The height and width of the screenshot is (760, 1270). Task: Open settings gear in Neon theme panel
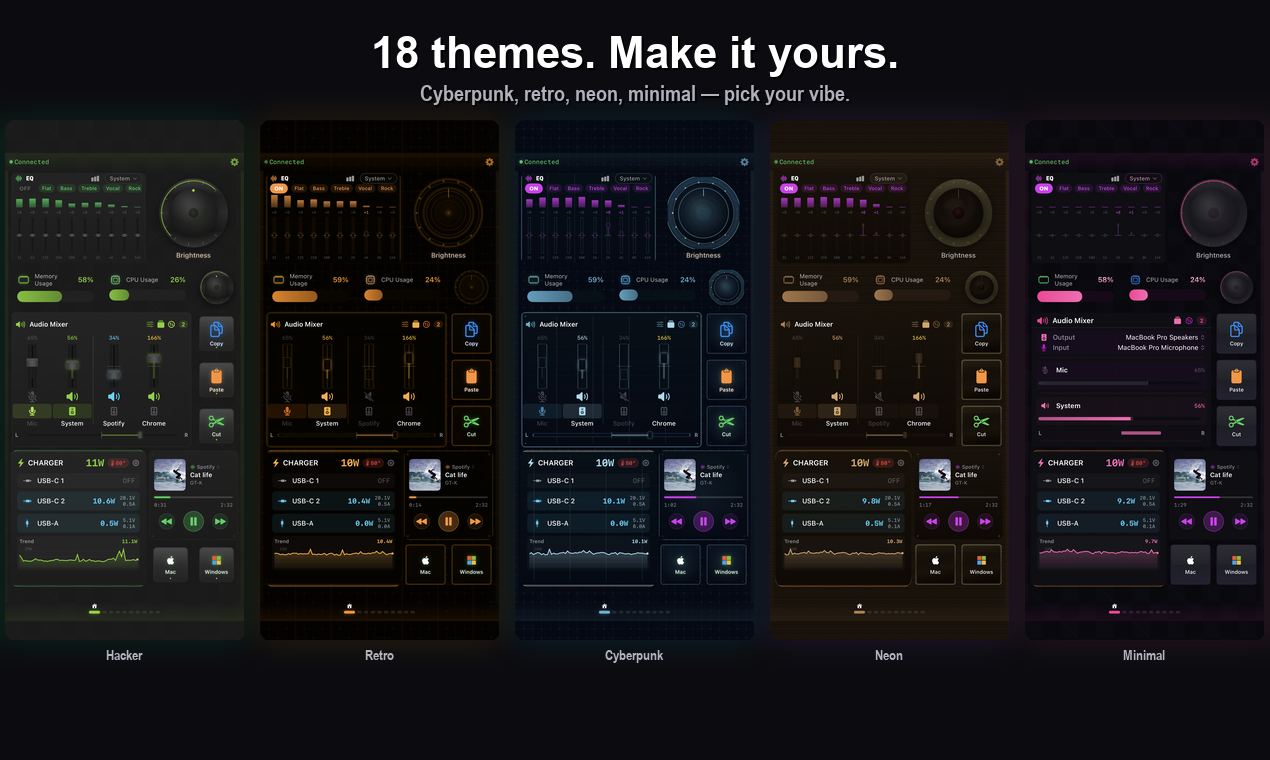click(999, 162)
